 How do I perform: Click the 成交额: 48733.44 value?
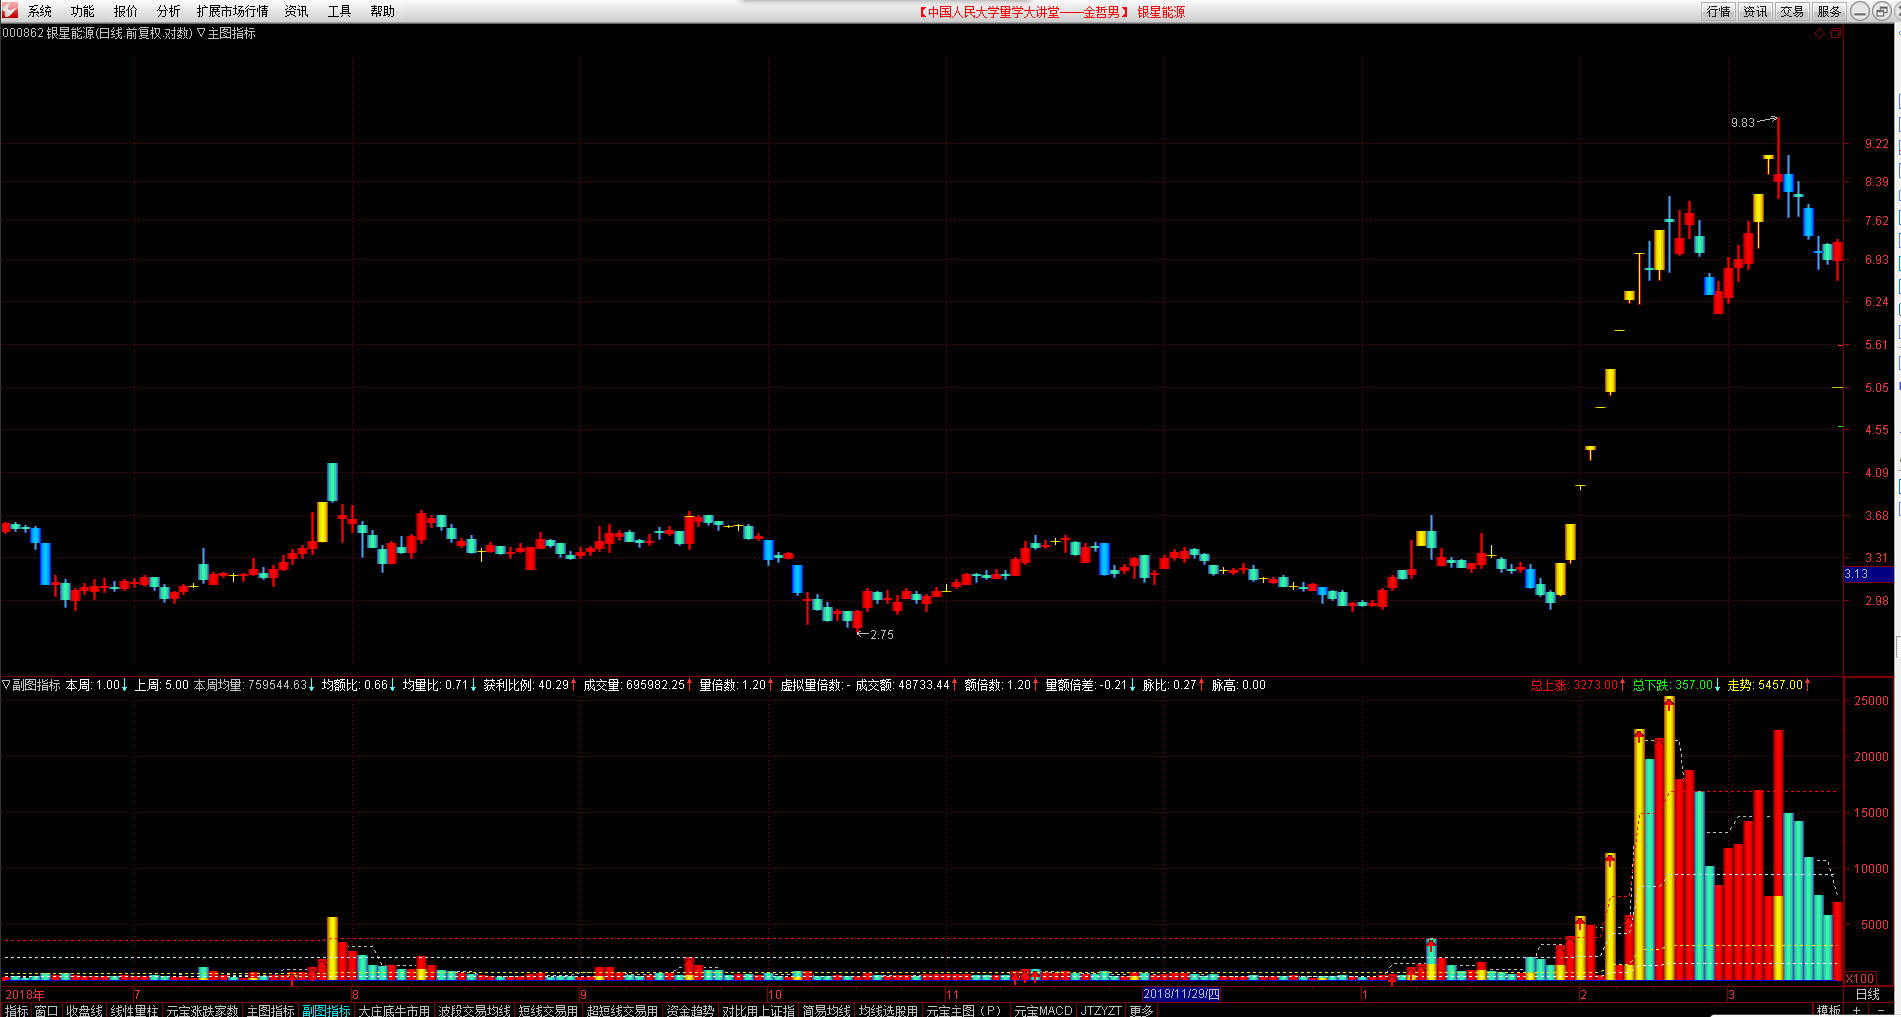[904, 685]
